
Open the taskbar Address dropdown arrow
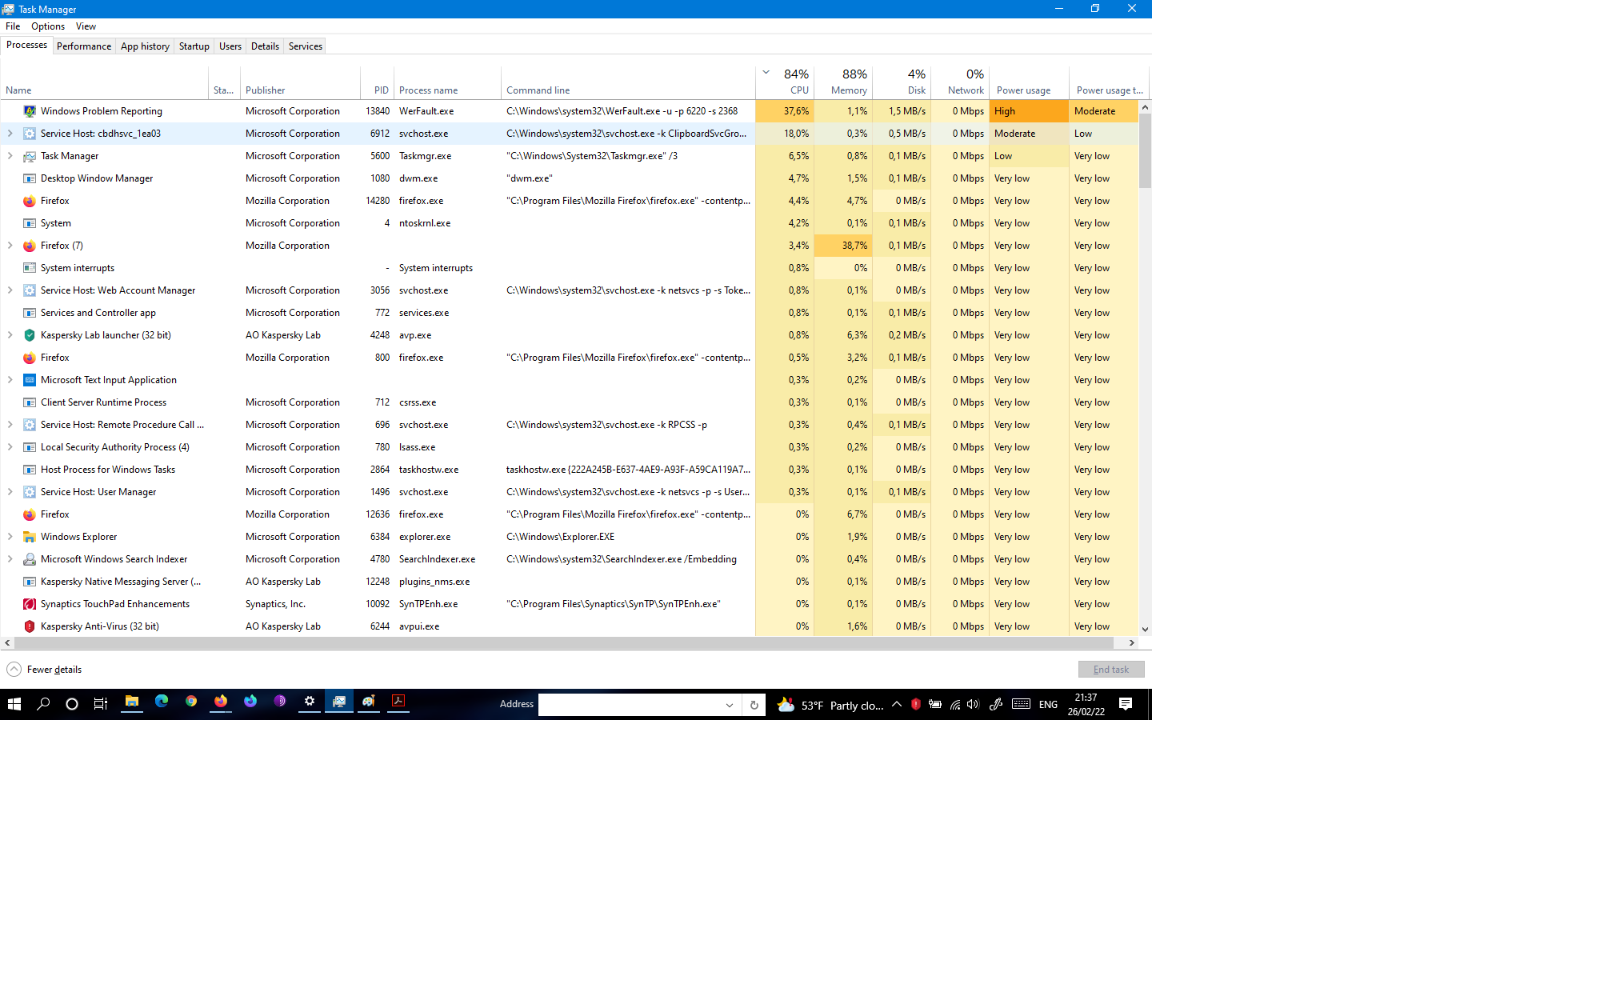[729, 705]
